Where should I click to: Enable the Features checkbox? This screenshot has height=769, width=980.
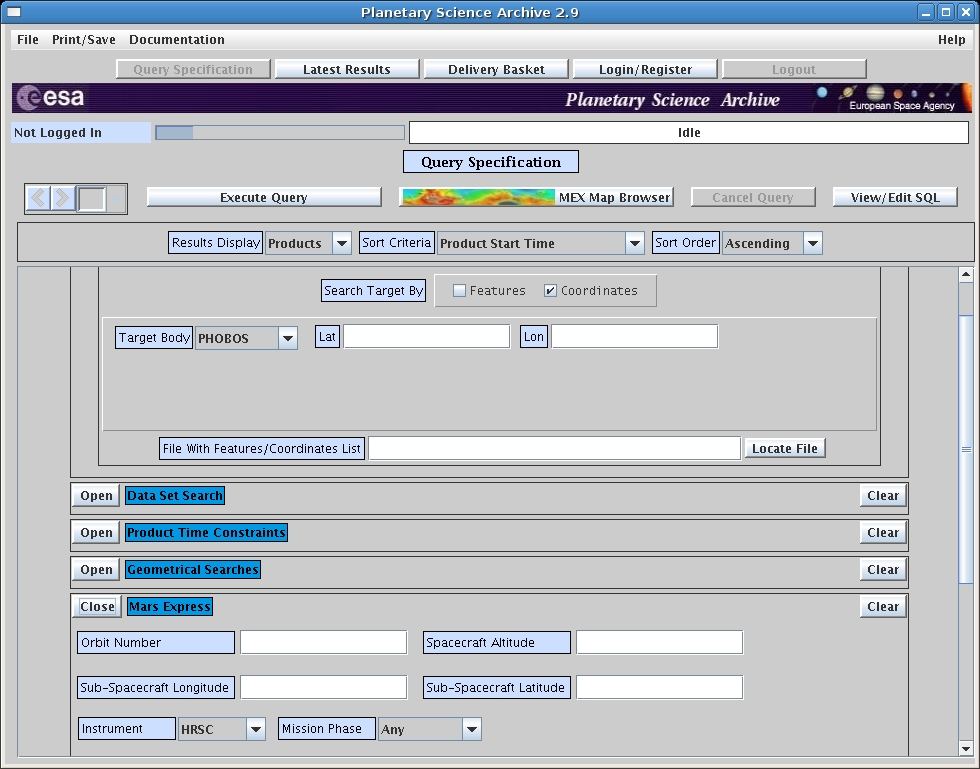(x=459, y=291)
